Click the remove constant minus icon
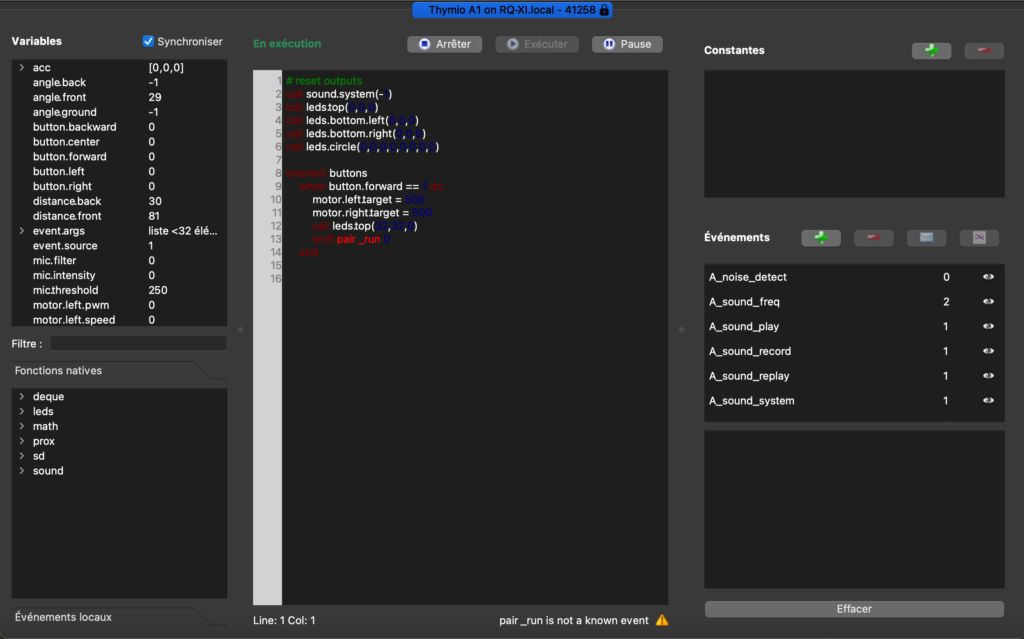Viewport: 1024px width, 639px height. pyautogui.click(x=984, y=51)
